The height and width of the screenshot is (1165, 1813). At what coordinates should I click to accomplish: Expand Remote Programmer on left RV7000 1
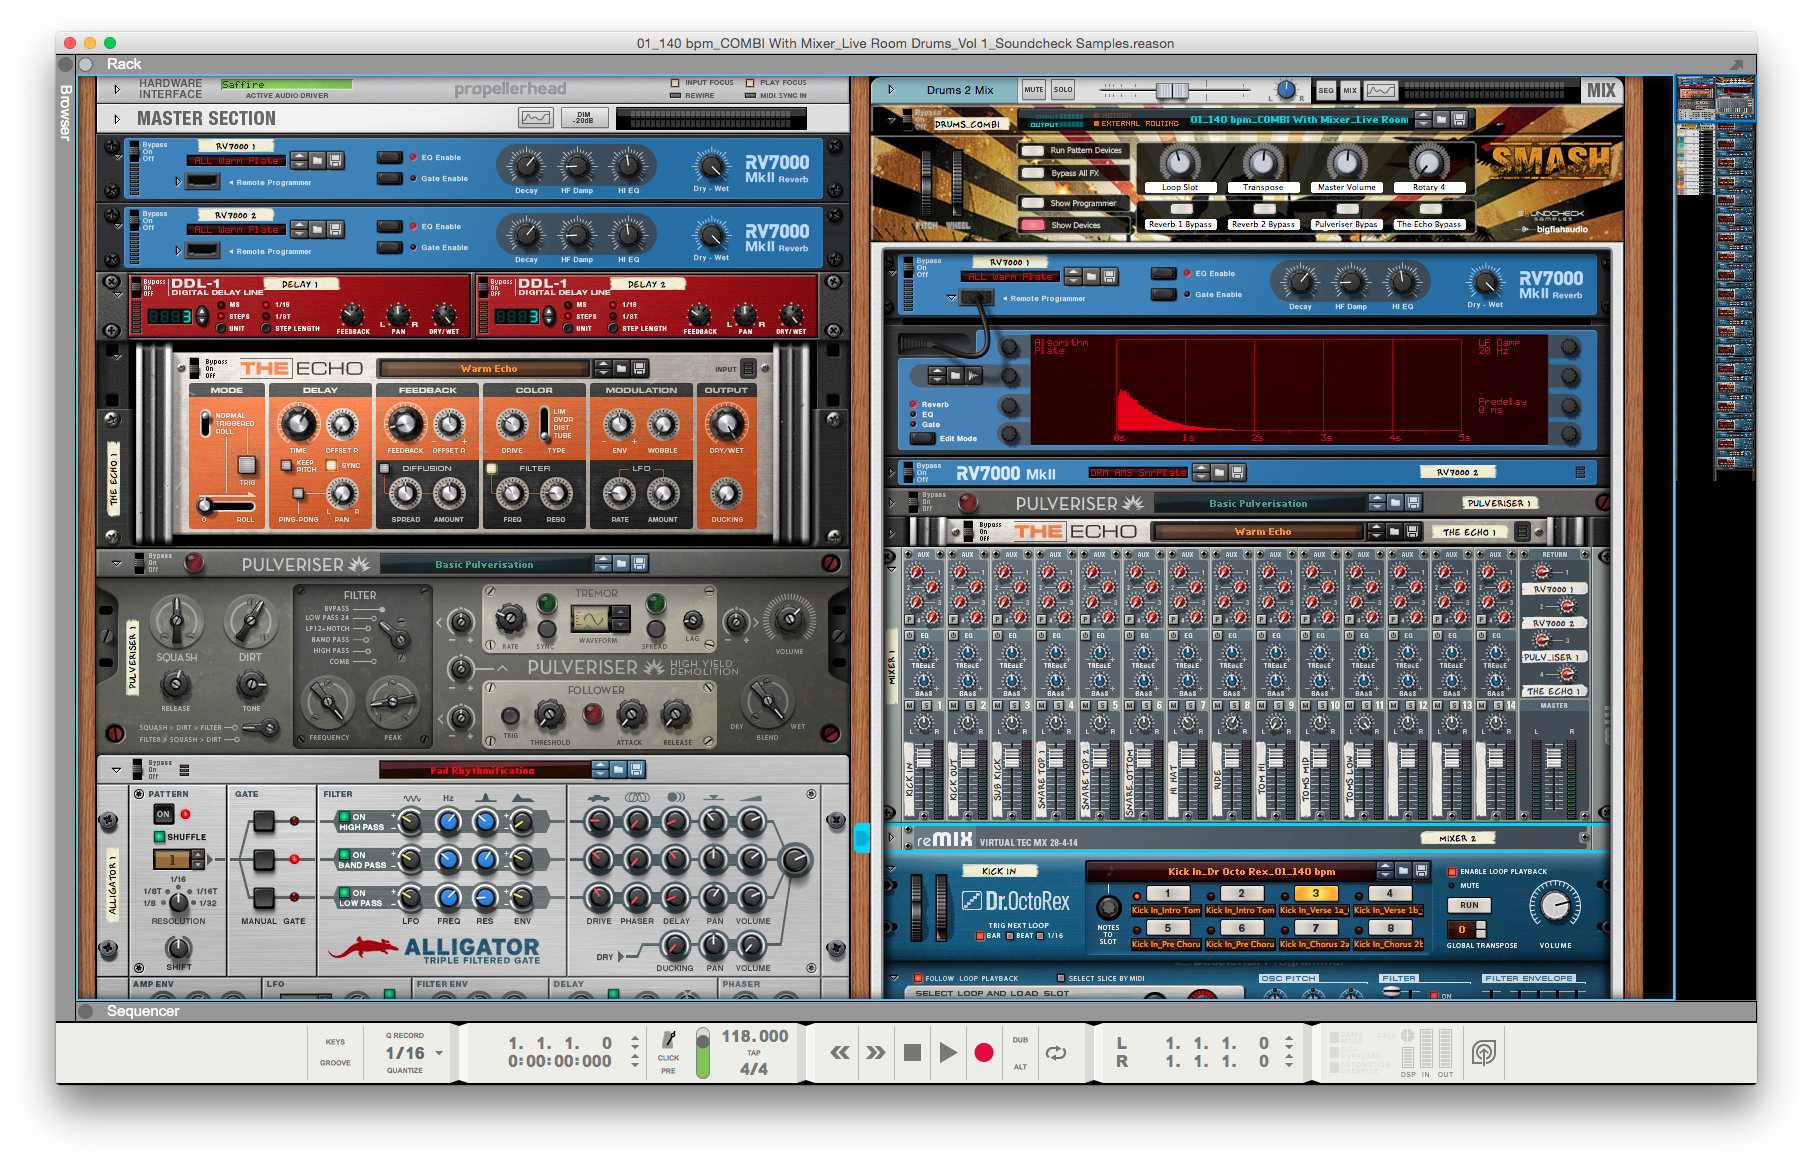point(178,182)
